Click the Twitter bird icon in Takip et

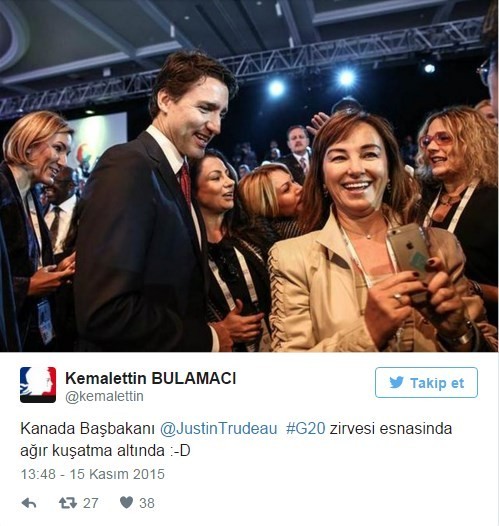(397, 382)
